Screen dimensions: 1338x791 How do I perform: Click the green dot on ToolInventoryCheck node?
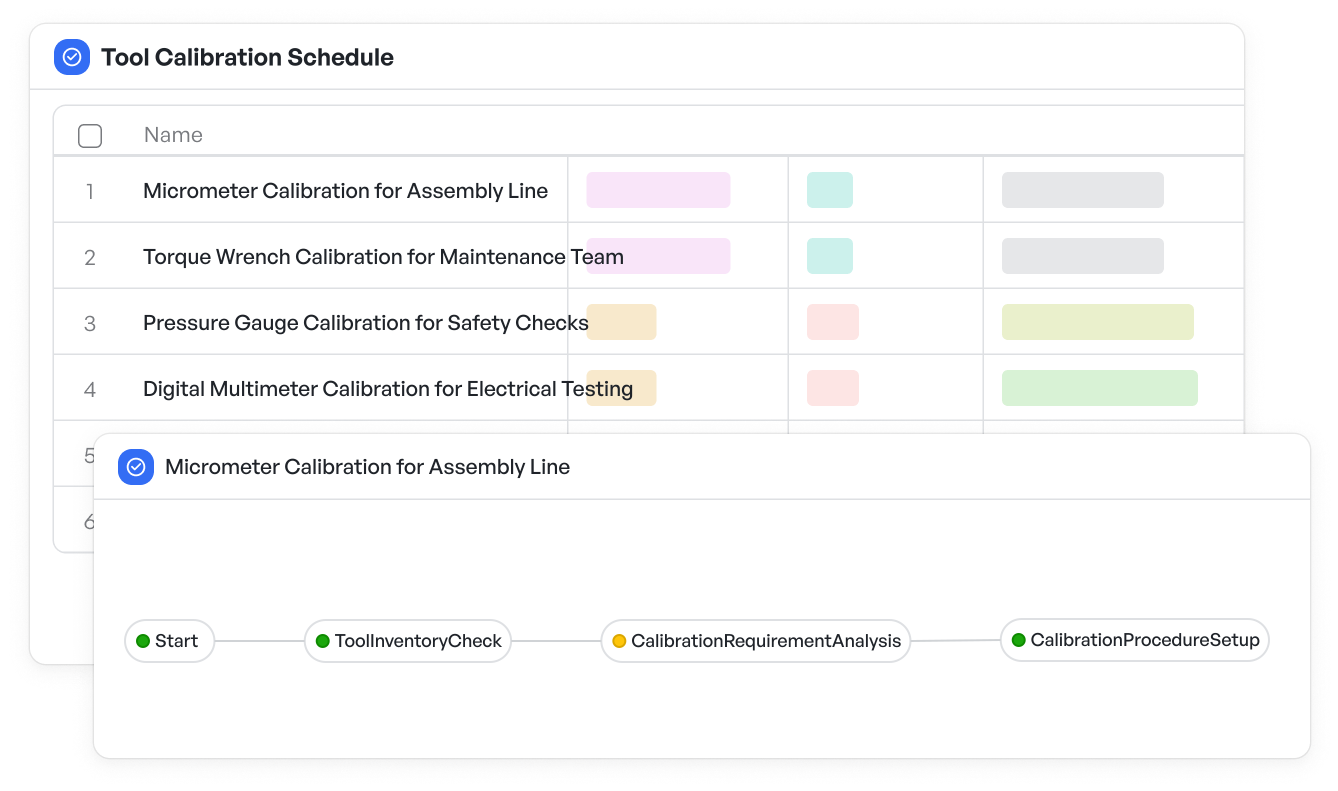coord(323,641)
